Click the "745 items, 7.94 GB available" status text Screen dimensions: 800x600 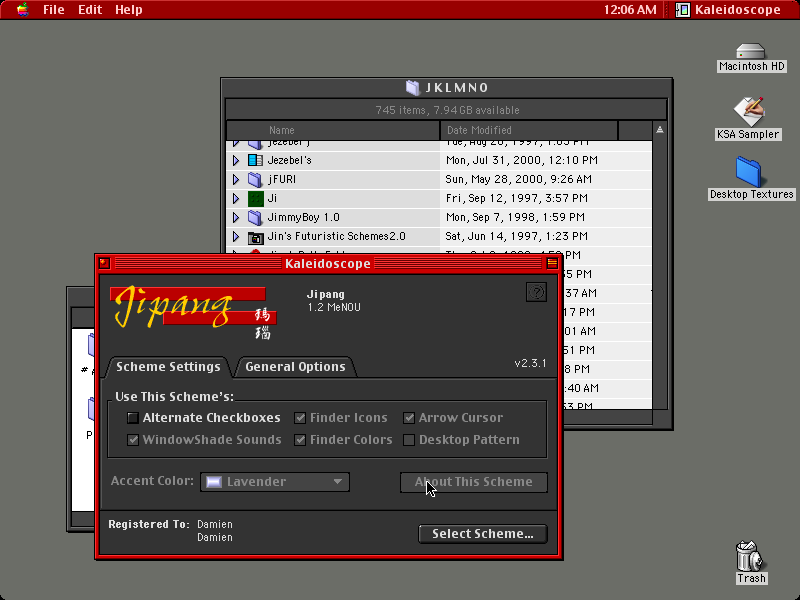(447, 110)
